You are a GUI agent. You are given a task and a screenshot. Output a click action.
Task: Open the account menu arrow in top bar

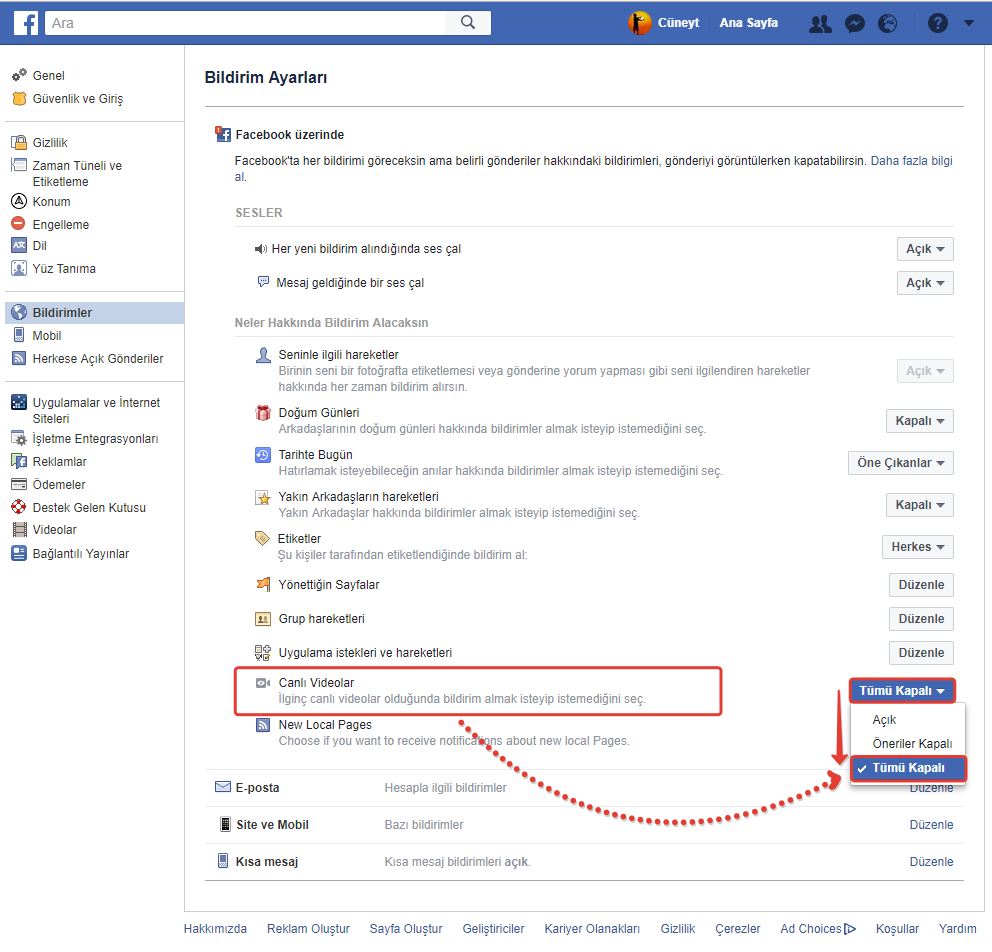(x=968, y=24)
